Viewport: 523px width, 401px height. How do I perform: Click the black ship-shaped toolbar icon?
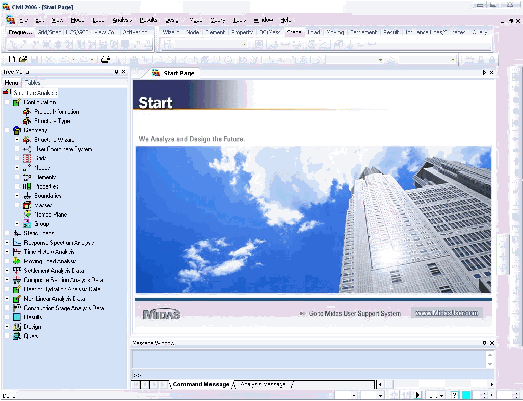(x=105, y=59)
